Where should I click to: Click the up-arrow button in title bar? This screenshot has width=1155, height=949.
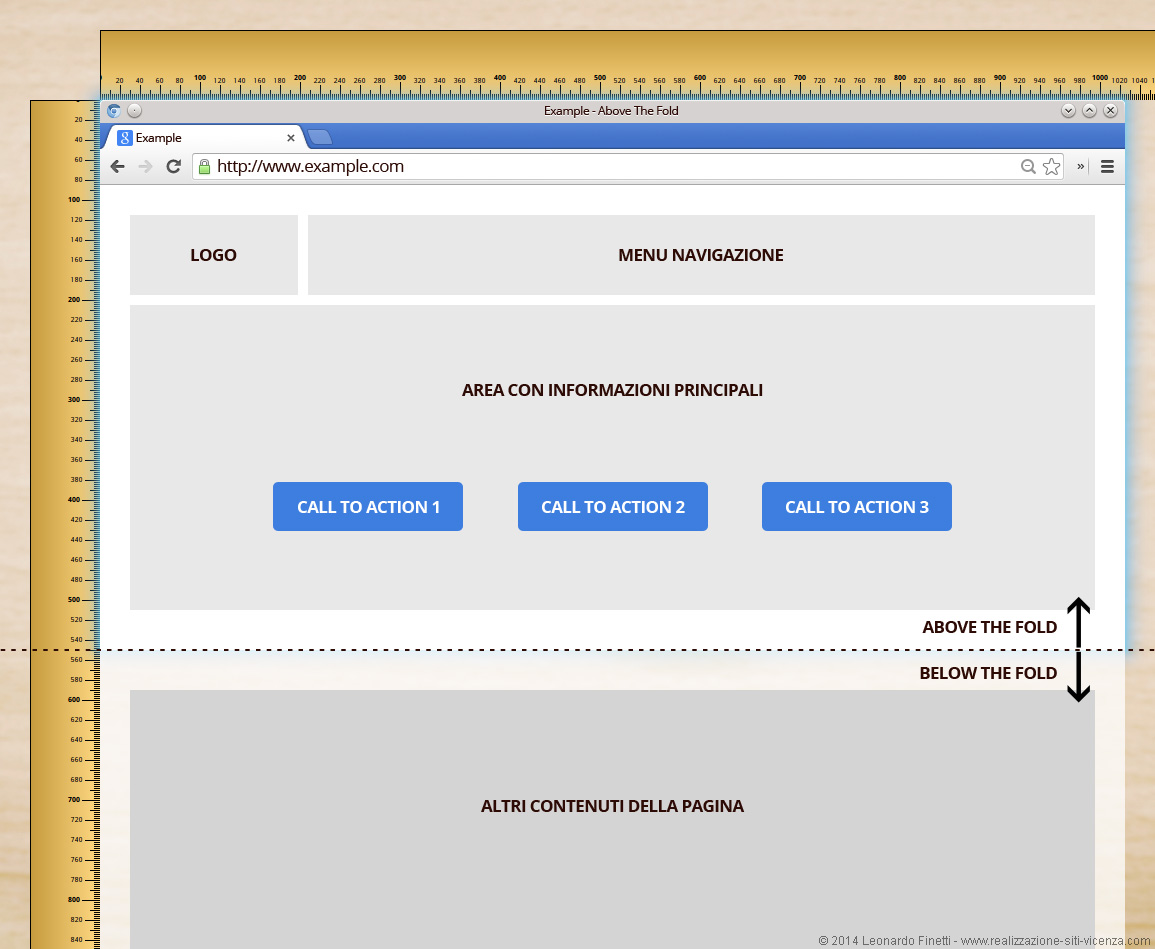[1089, 111]
